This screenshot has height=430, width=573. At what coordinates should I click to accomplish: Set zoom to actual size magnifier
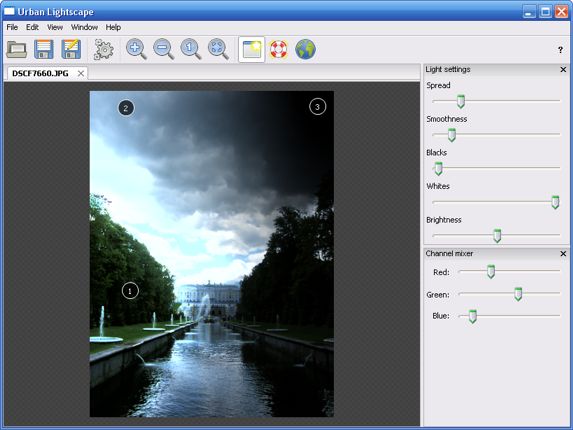coord(191,49)
